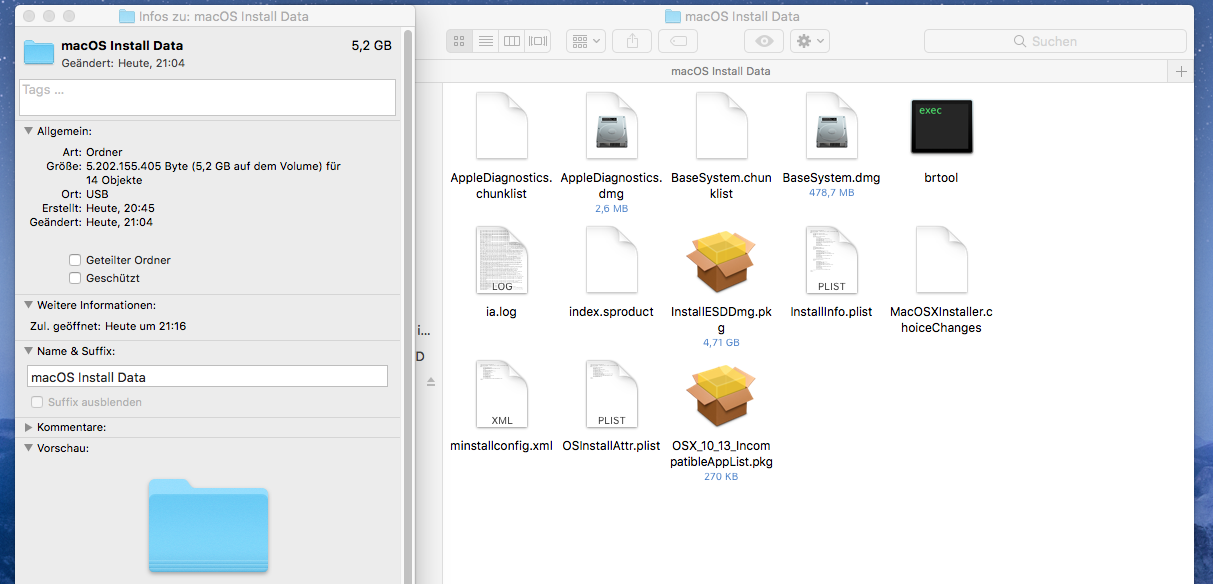
Task: Click the 270 KB size label
Action: (721, 476)
